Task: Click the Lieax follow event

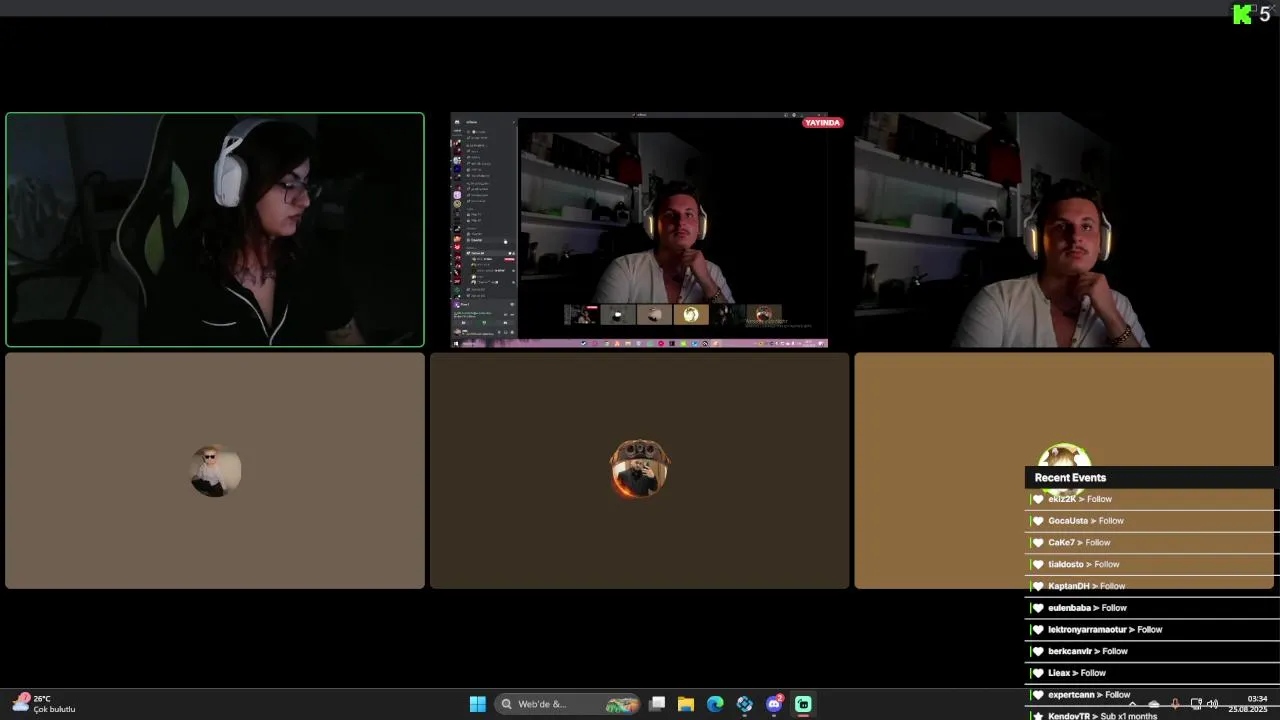Action: (x=1152, y=674)
